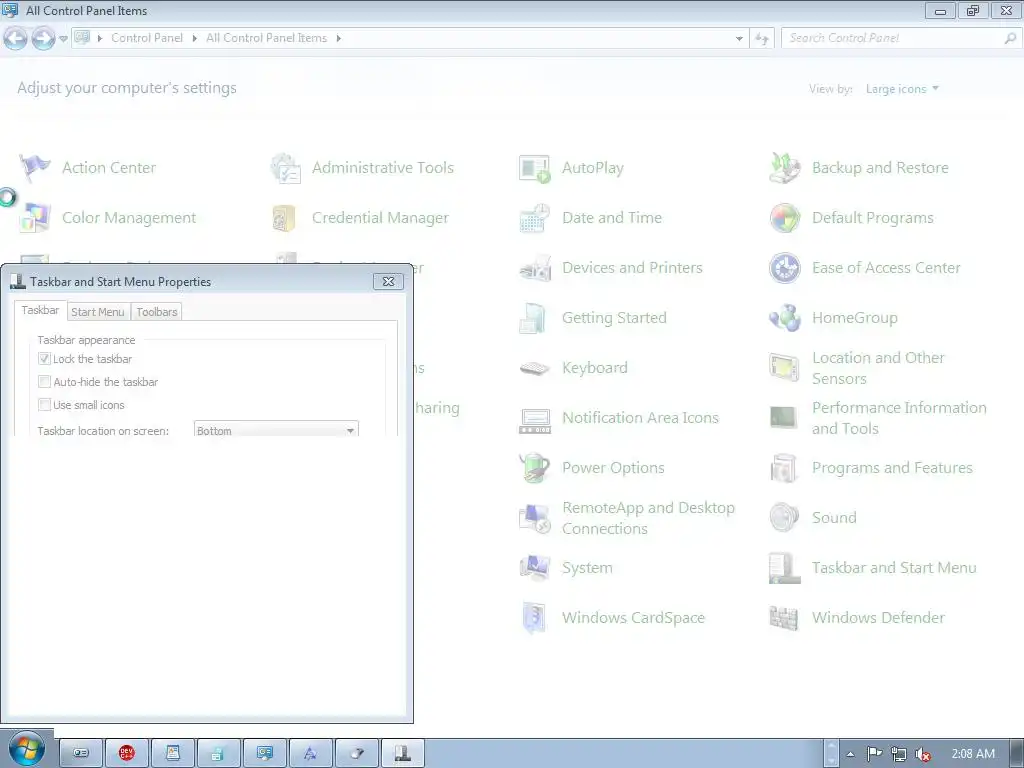
Task: Enable Use small icons checkbox
Action: click(x=44, y=404)
